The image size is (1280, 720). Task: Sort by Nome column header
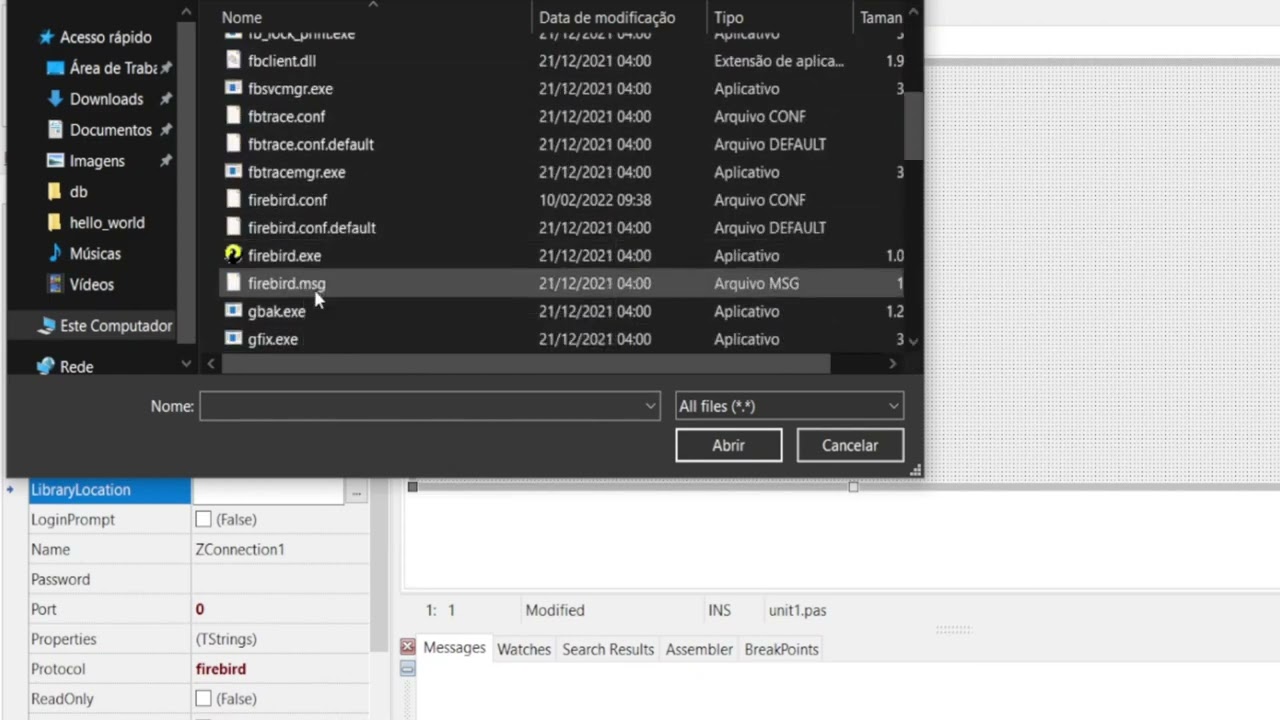tap(242, 18)
